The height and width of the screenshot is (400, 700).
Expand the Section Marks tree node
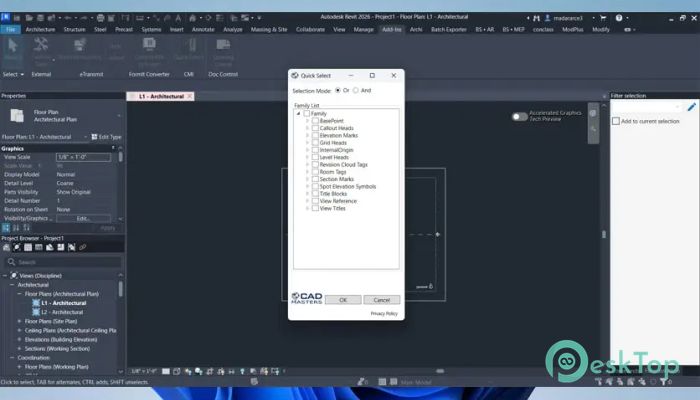pyautogui.click(x=308, y=179)
